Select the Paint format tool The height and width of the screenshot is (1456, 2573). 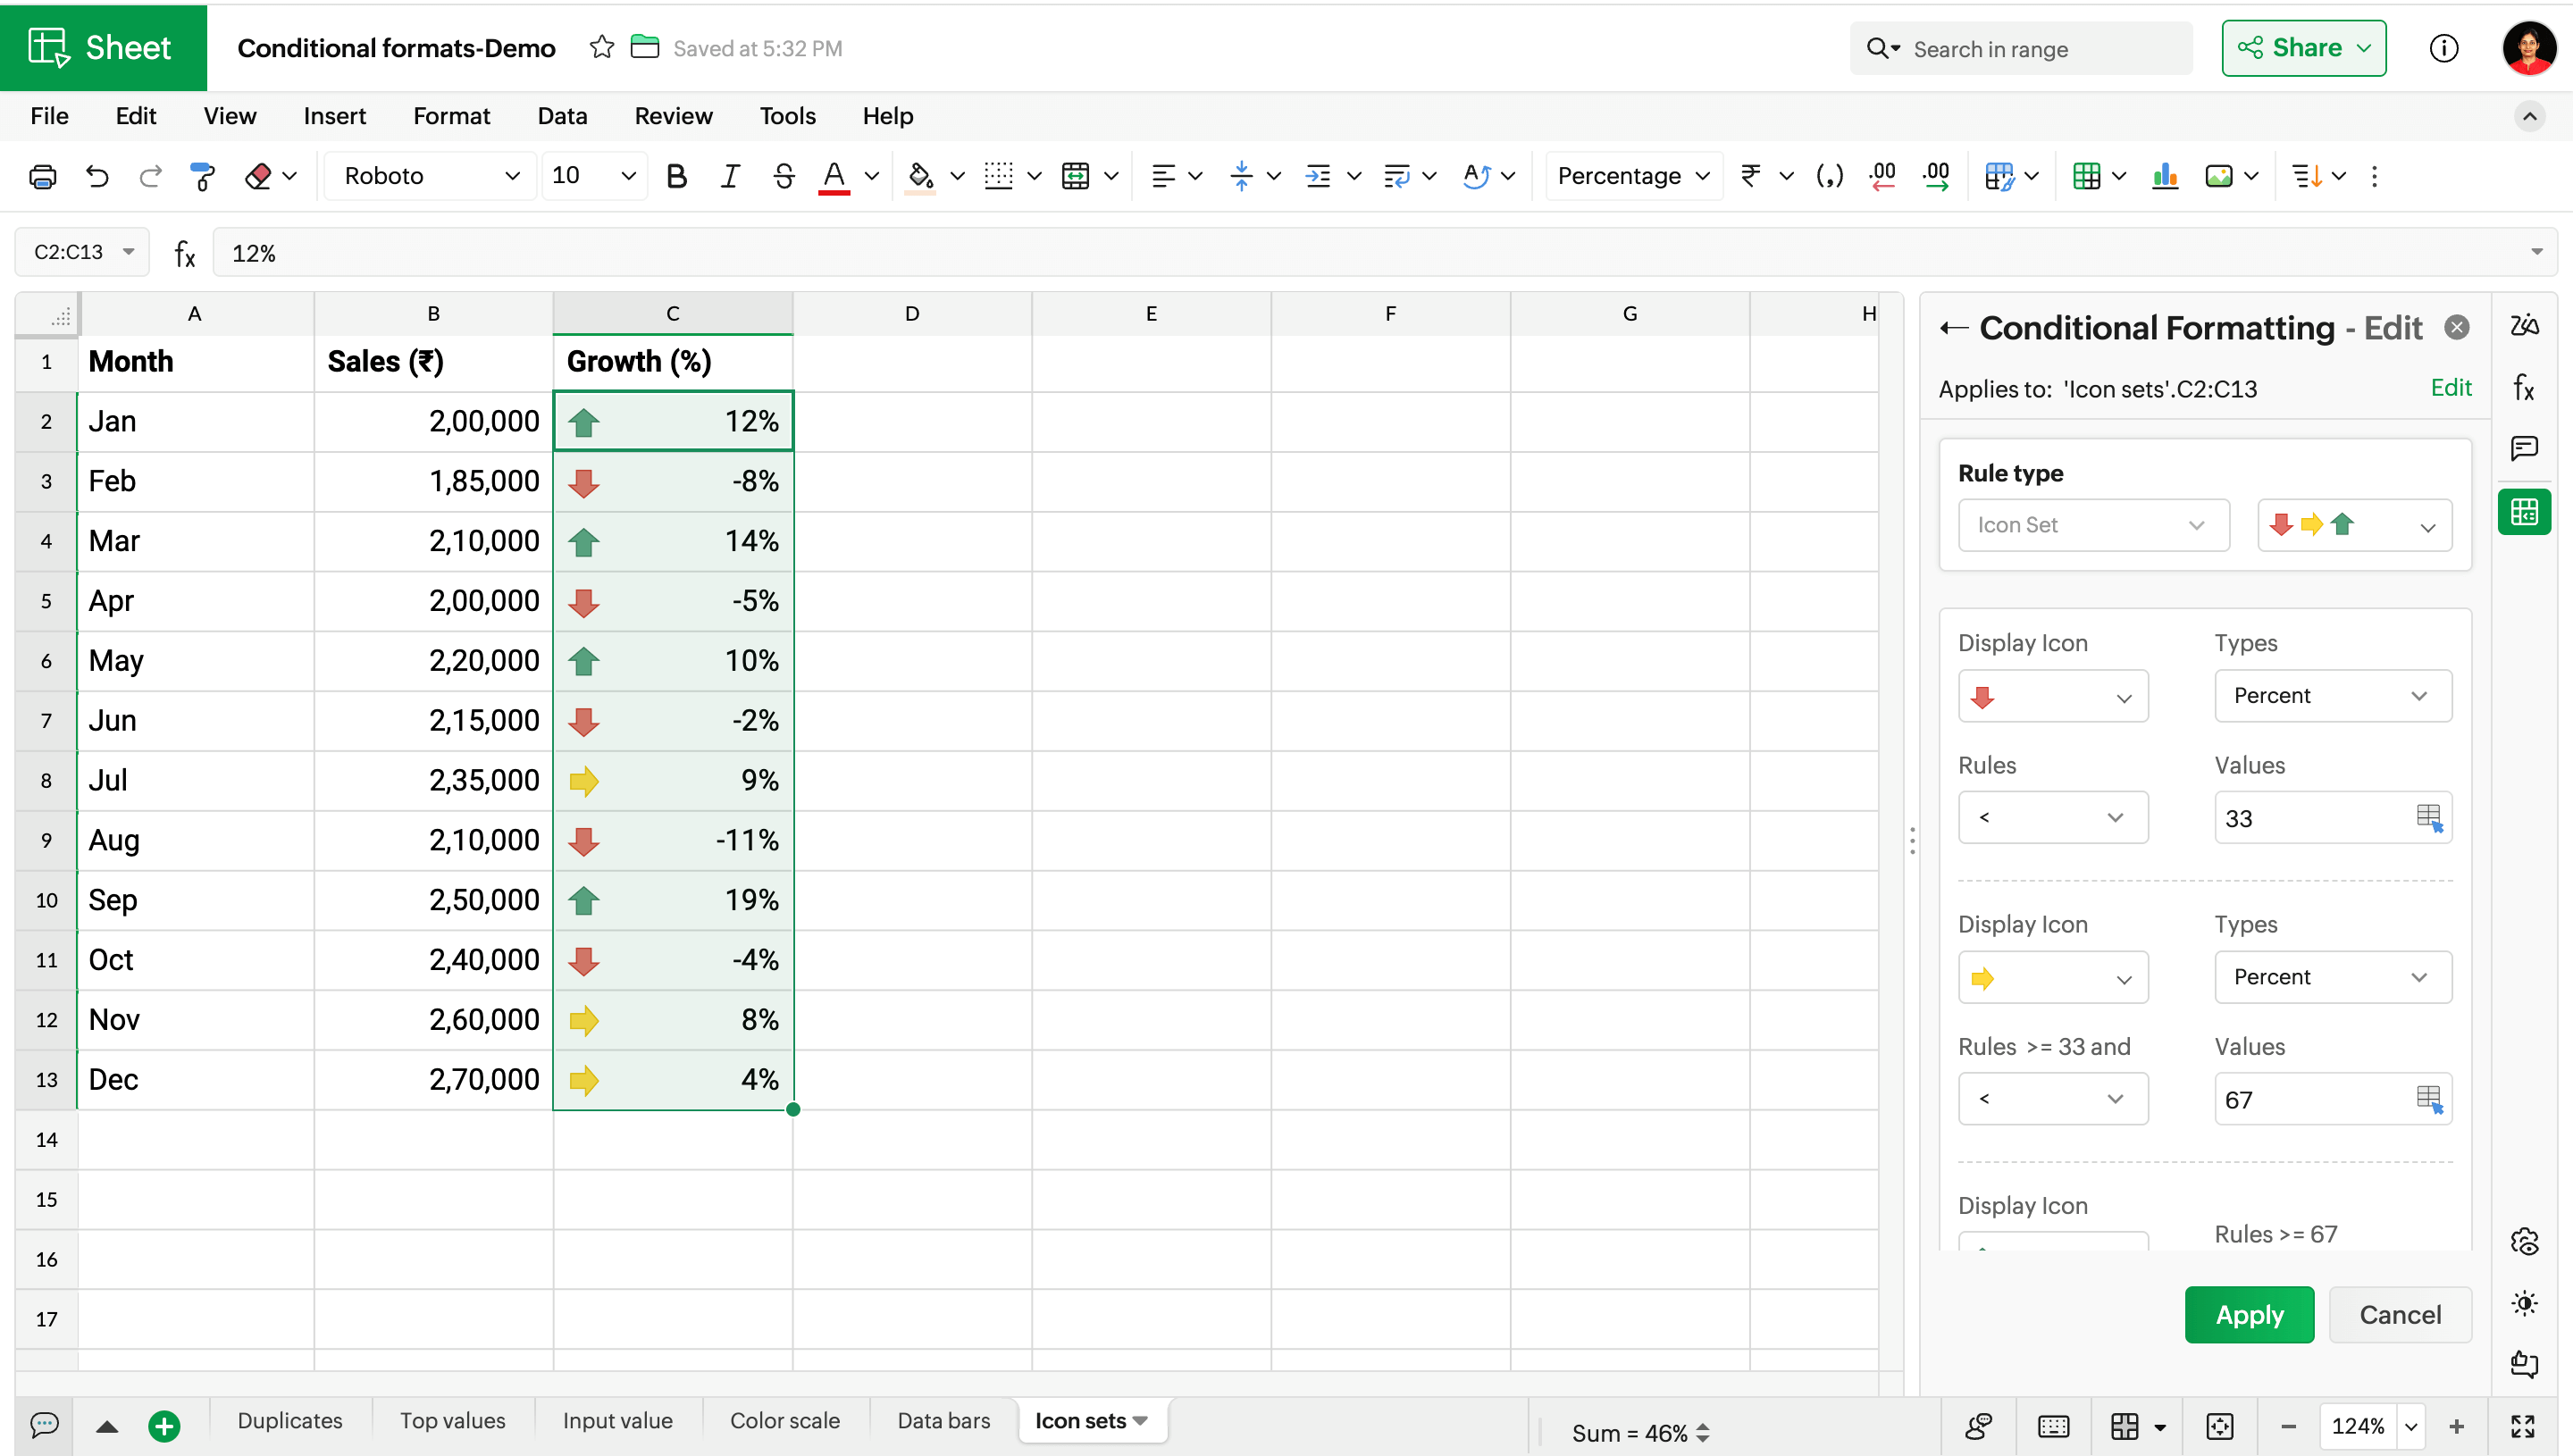point(202,176)
